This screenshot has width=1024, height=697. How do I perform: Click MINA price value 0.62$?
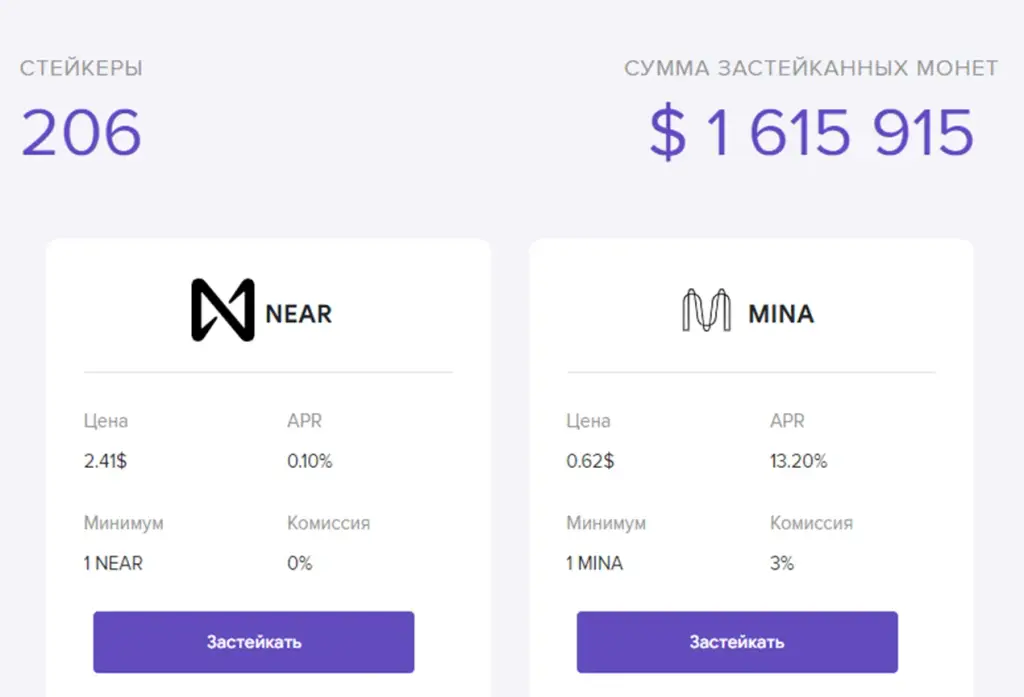[x=590, y=461]
